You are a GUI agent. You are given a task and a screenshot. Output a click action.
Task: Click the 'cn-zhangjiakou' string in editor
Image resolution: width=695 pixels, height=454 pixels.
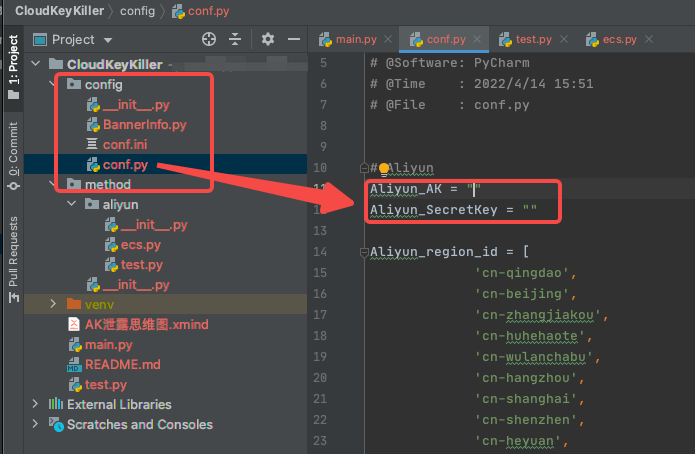pyautogui.click(x=538, y=315)
